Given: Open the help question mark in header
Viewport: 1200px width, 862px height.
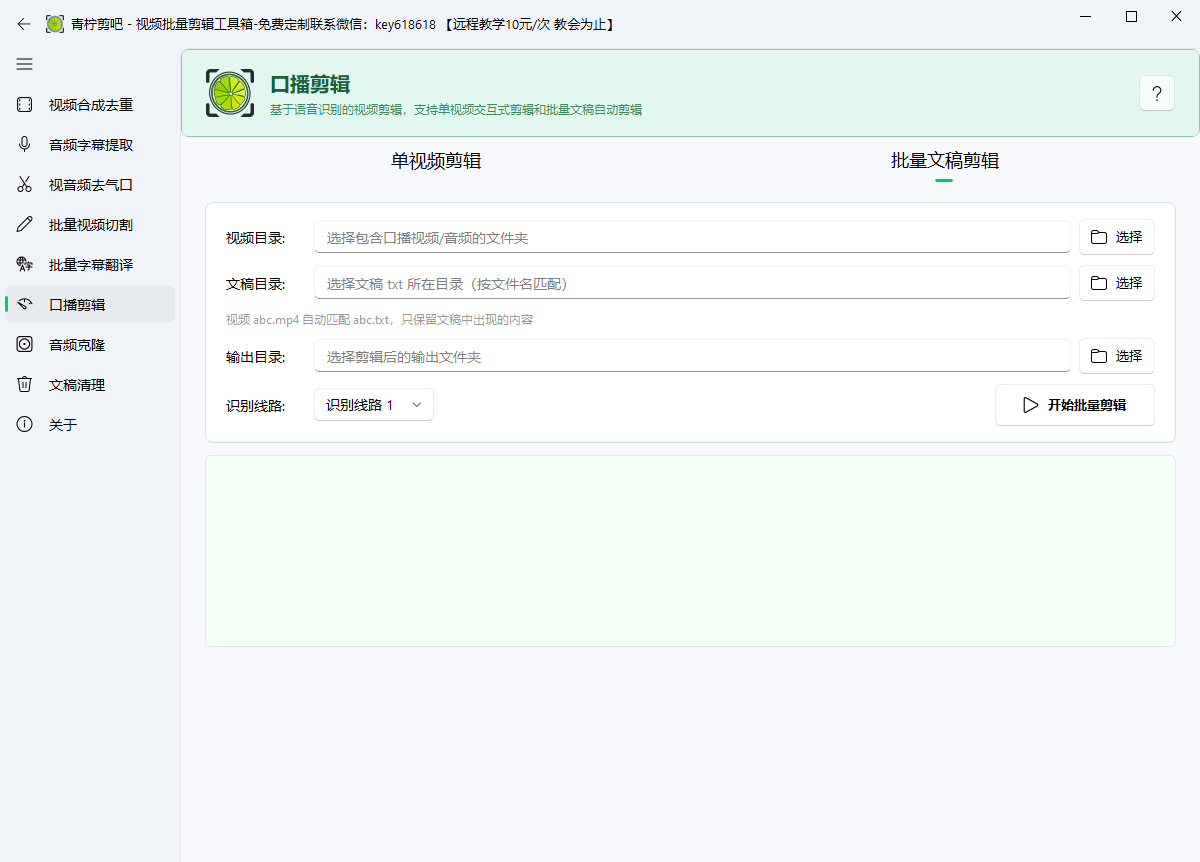Looking at the screenshot, I should 1156,92.
